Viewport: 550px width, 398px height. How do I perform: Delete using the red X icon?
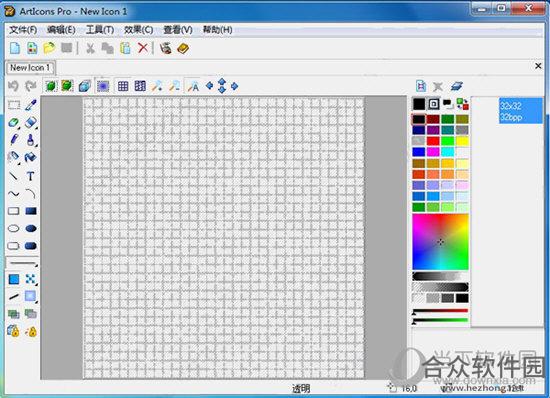coord(143,48)
